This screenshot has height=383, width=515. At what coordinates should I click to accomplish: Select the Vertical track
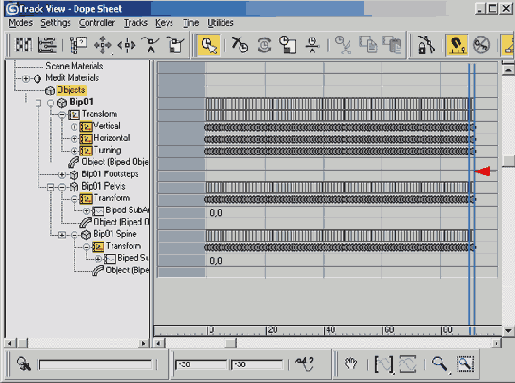(107, 126)
